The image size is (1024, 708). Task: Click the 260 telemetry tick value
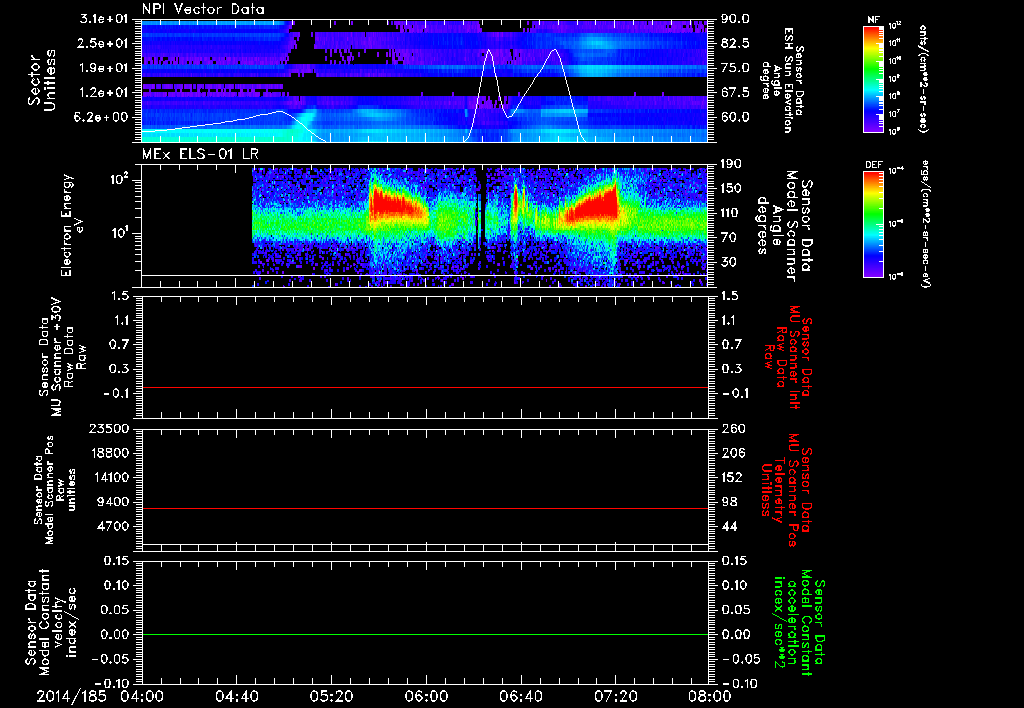pyautogui.click(x=732, y=428)
